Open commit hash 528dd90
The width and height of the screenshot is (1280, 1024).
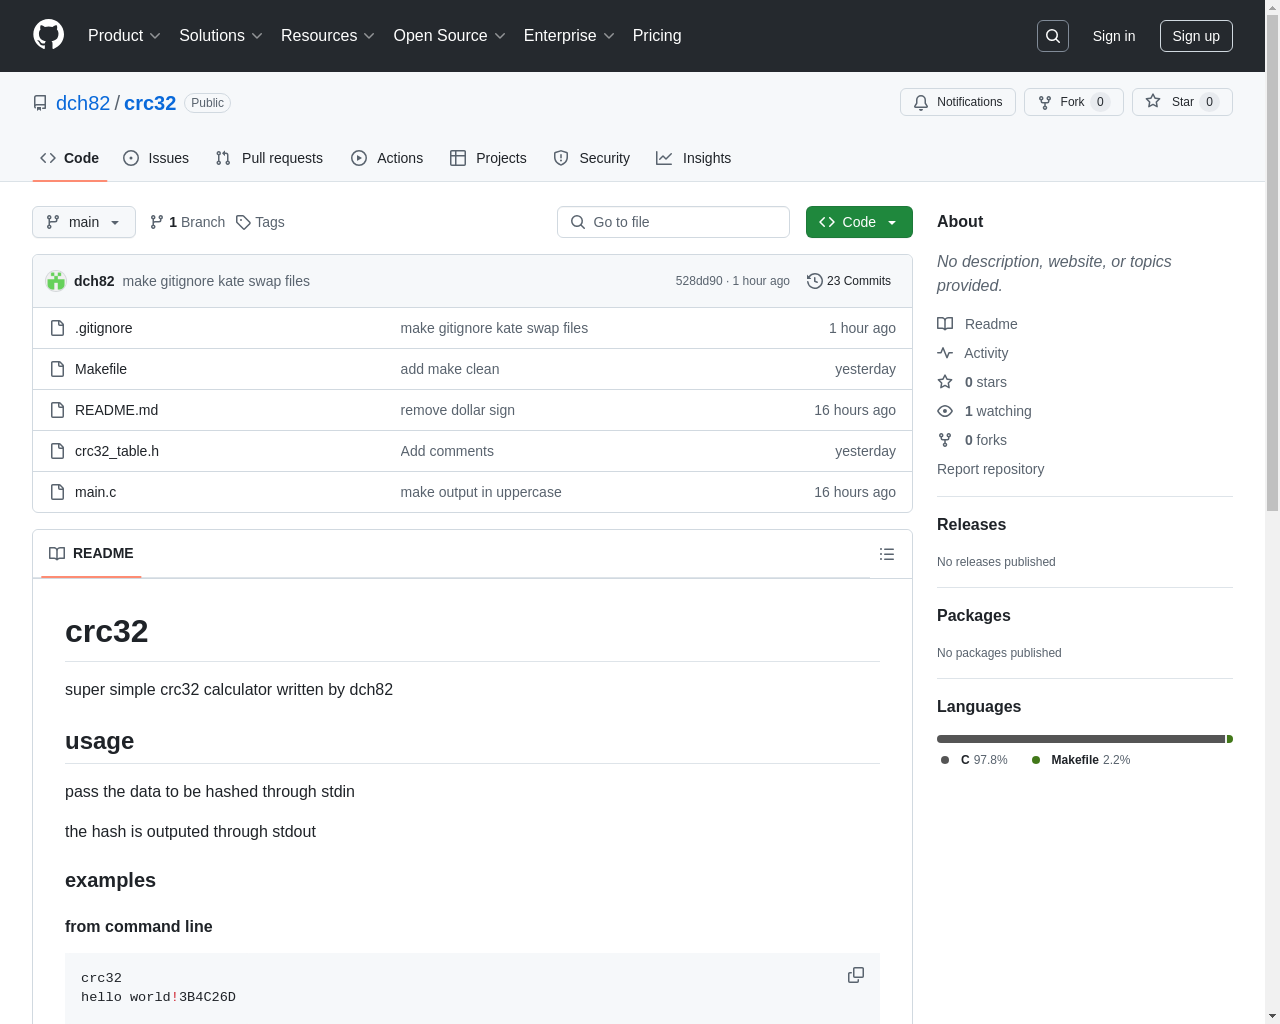click(699, 281)
